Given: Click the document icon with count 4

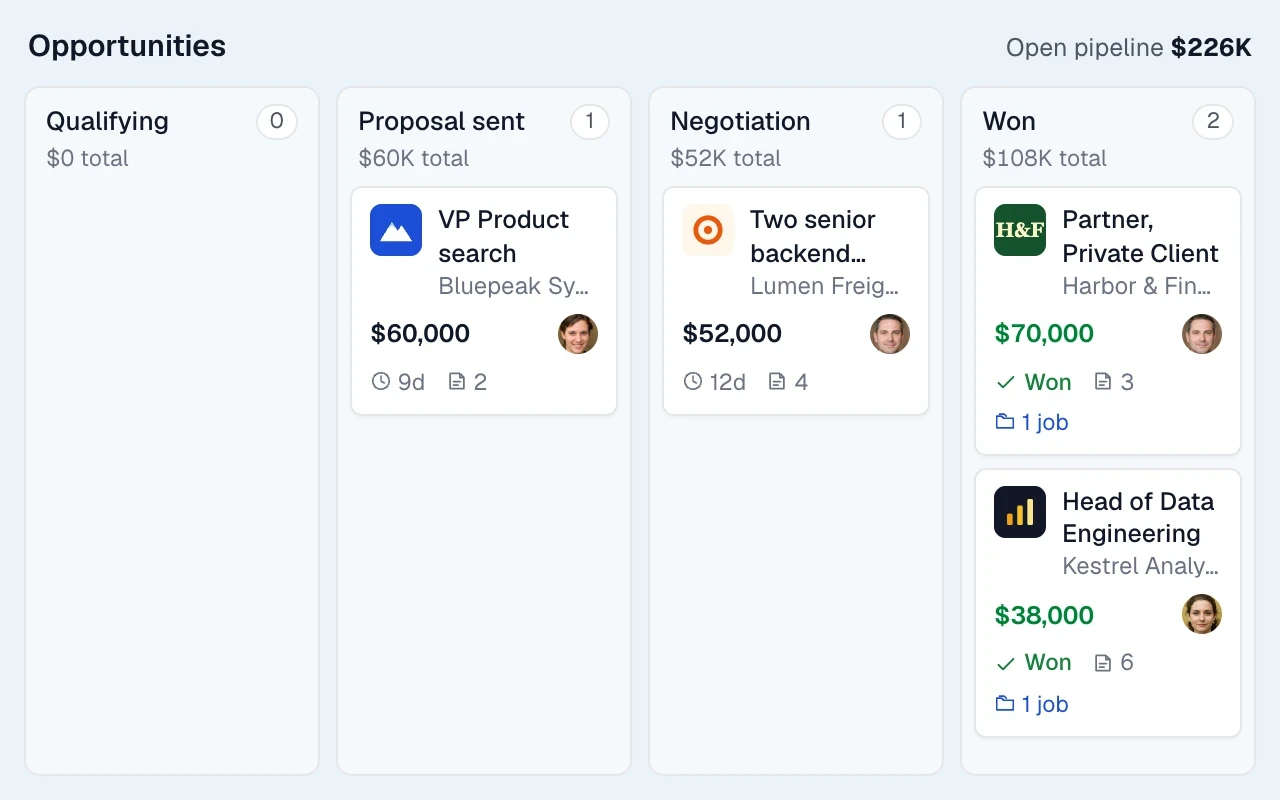Looking at the screenshot, I should (x=777, y=381).
